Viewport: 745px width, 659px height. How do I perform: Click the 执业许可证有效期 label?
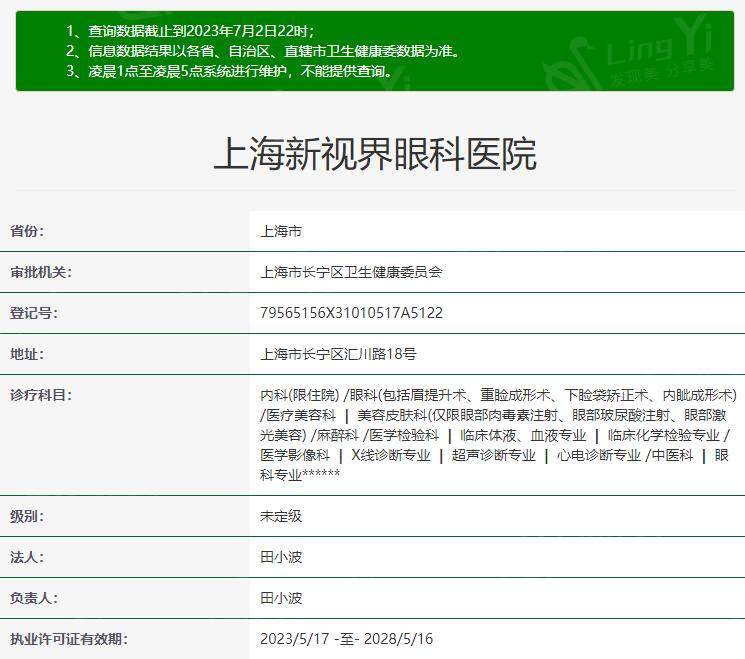pyautogui.click(x=69, y=639)
